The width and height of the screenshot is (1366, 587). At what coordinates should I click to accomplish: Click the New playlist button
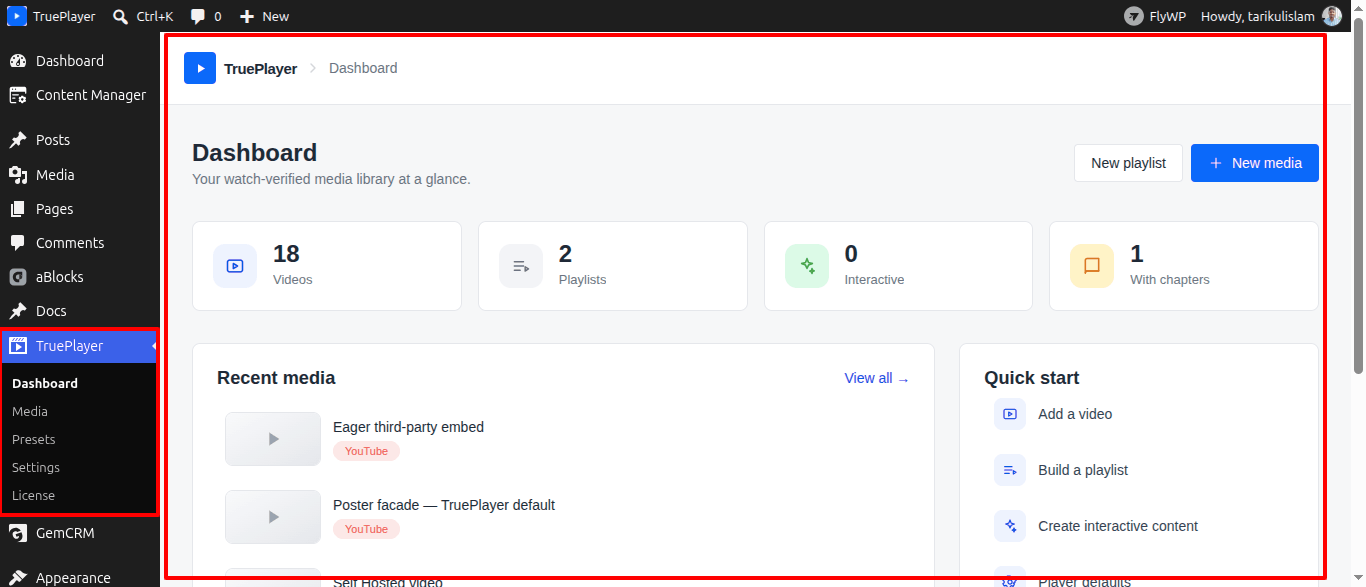tap(1128, 163)
